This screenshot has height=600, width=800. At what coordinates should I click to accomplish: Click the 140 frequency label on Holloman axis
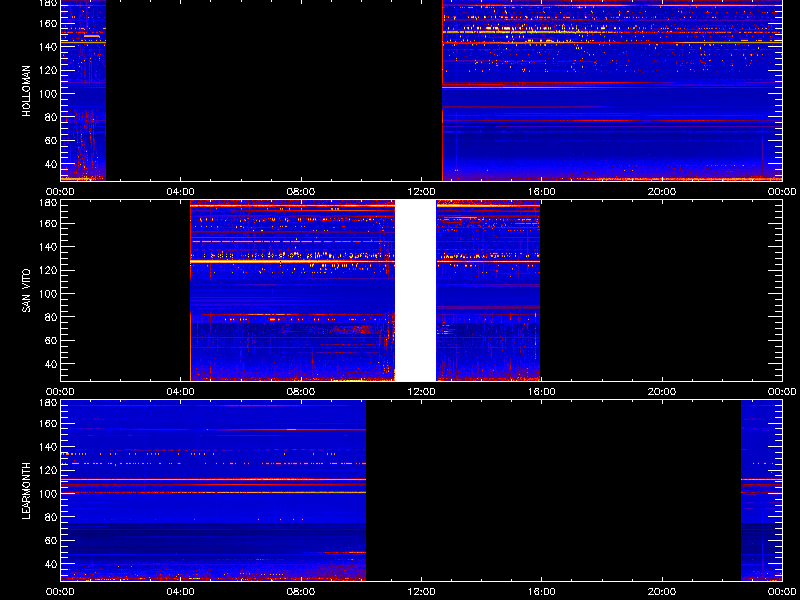click(x=48, y=46)
